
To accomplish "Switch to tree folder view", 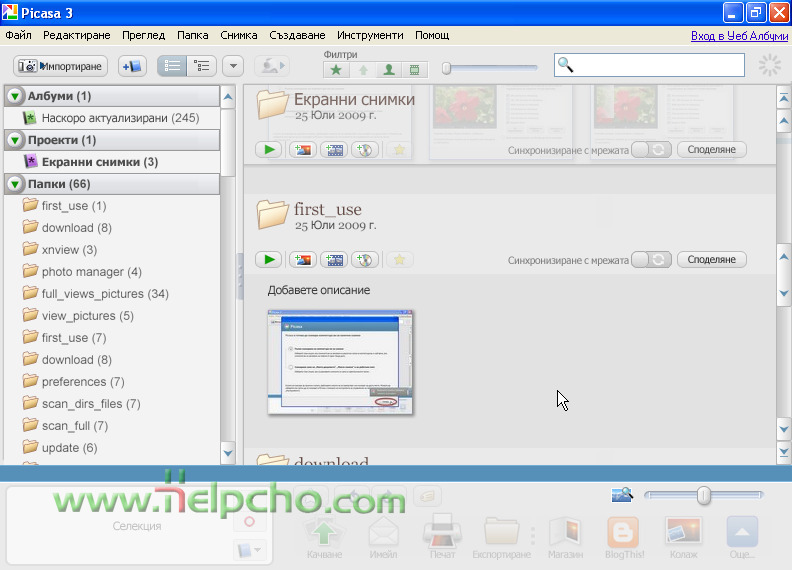I will click(202, 66).
